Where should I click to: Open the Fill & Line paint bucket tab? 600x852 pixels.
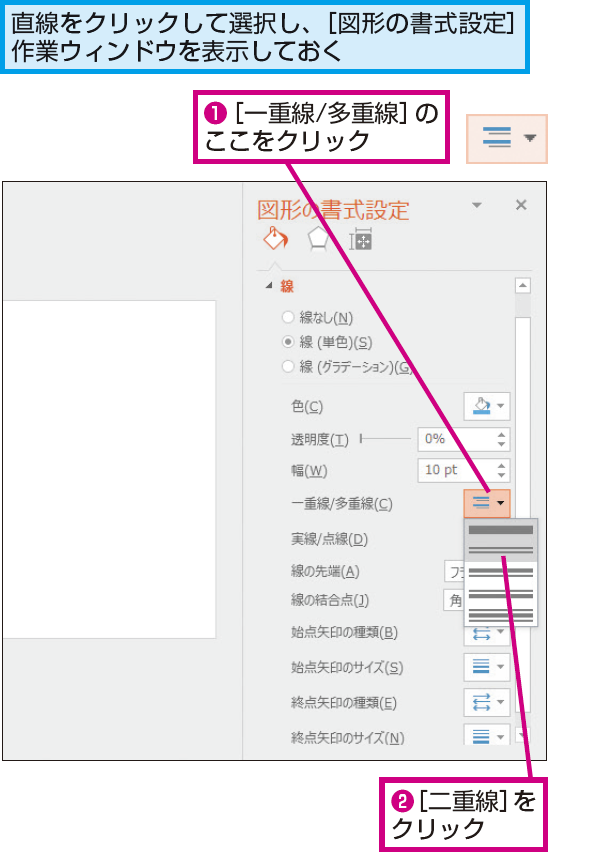point(276,238)
